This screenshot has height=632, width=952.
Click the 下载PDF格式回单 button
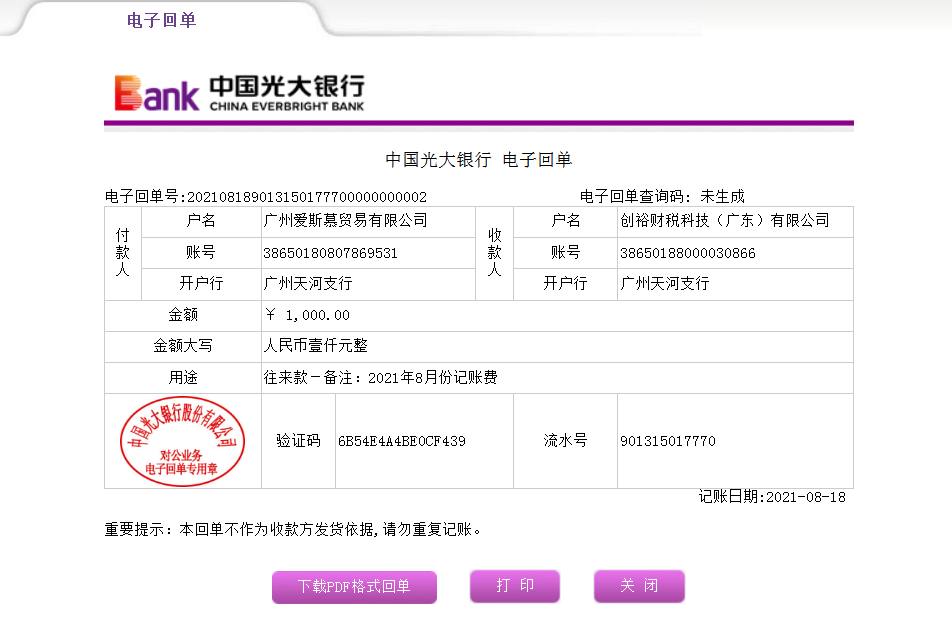354,586
